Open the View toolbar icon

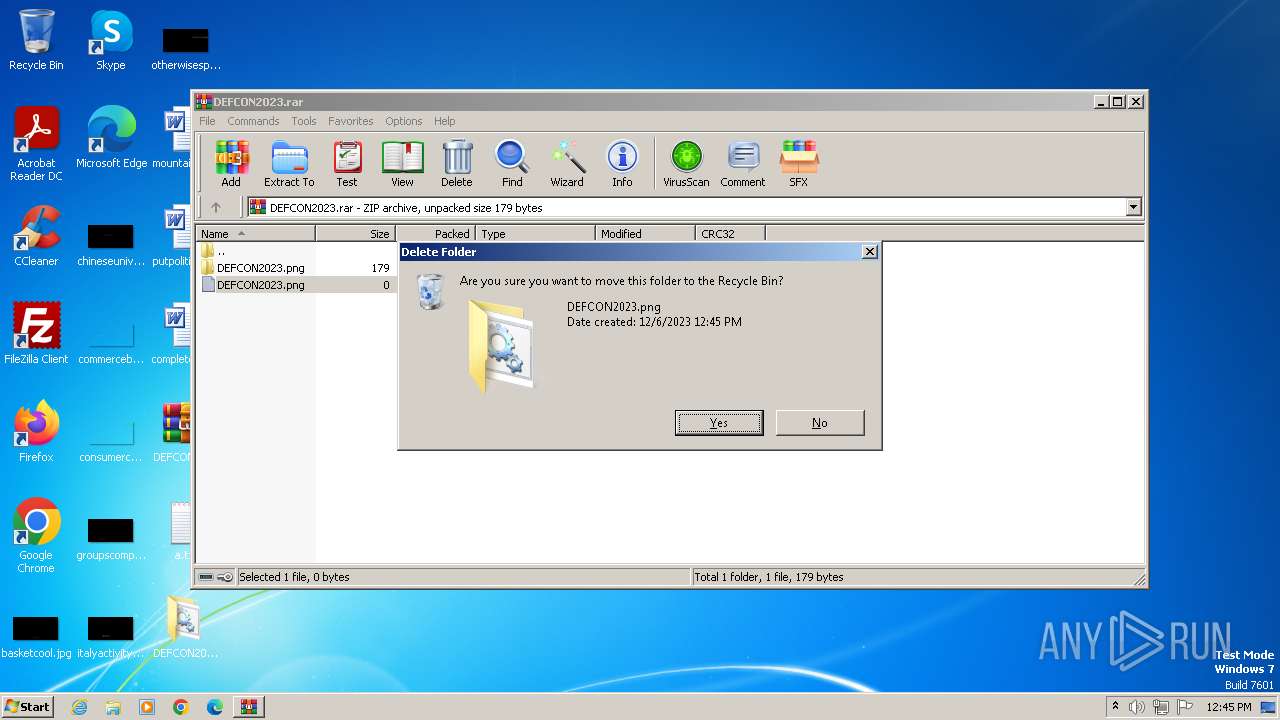pyautogui.click(x=402, y=164)
